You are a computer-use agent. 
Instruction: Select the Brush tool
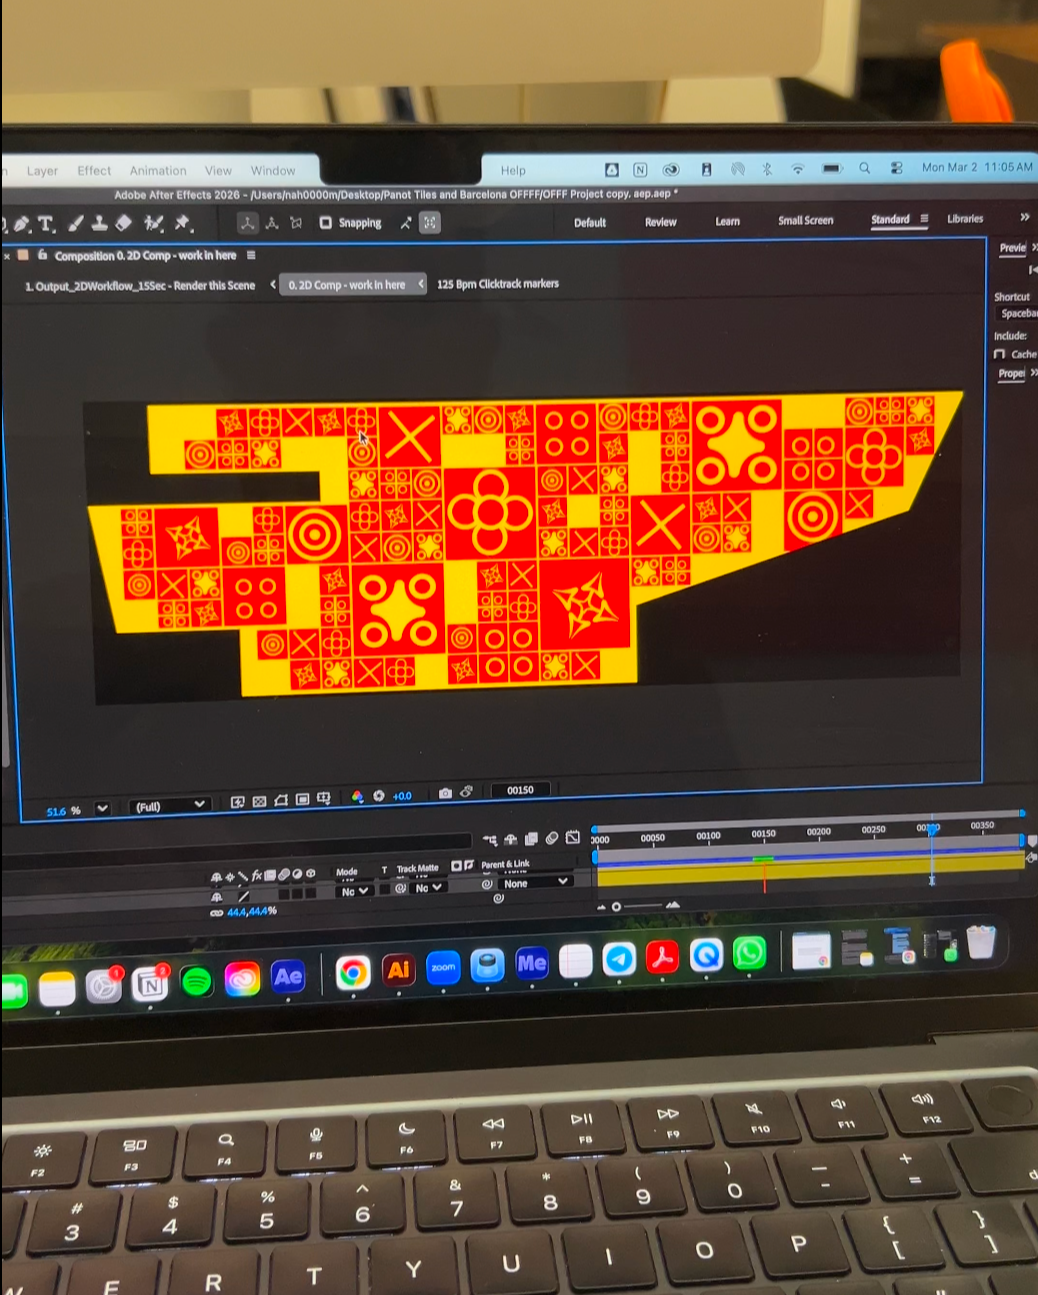[75, 224]
